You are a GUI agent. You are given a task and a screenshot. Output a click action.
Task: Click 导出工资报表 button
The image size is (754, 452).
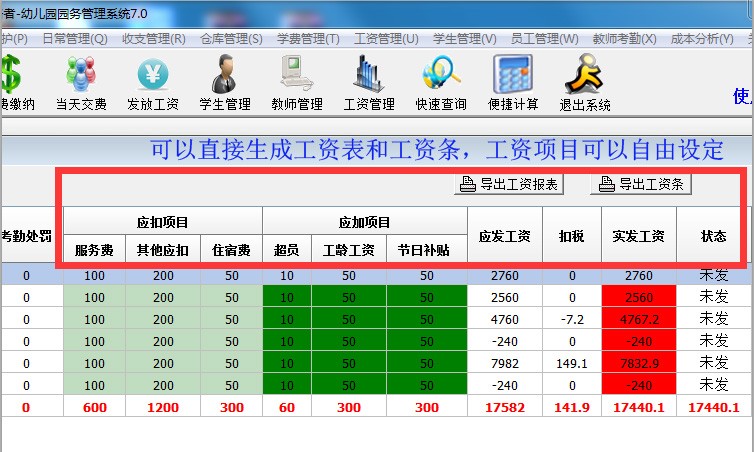[510, 184]
